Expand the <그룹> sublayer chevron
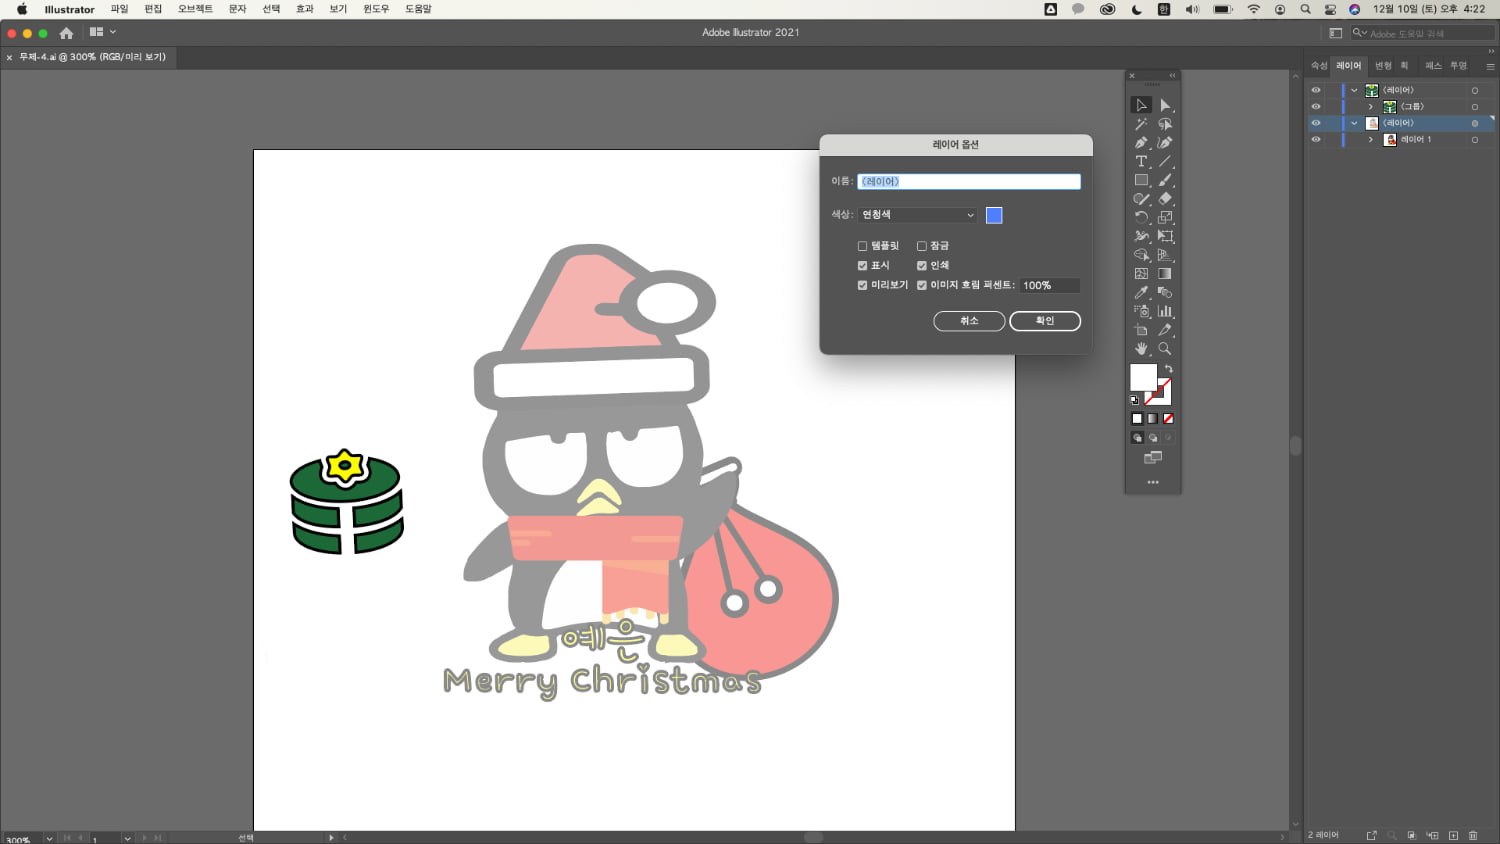 (x=1371, y=106)
